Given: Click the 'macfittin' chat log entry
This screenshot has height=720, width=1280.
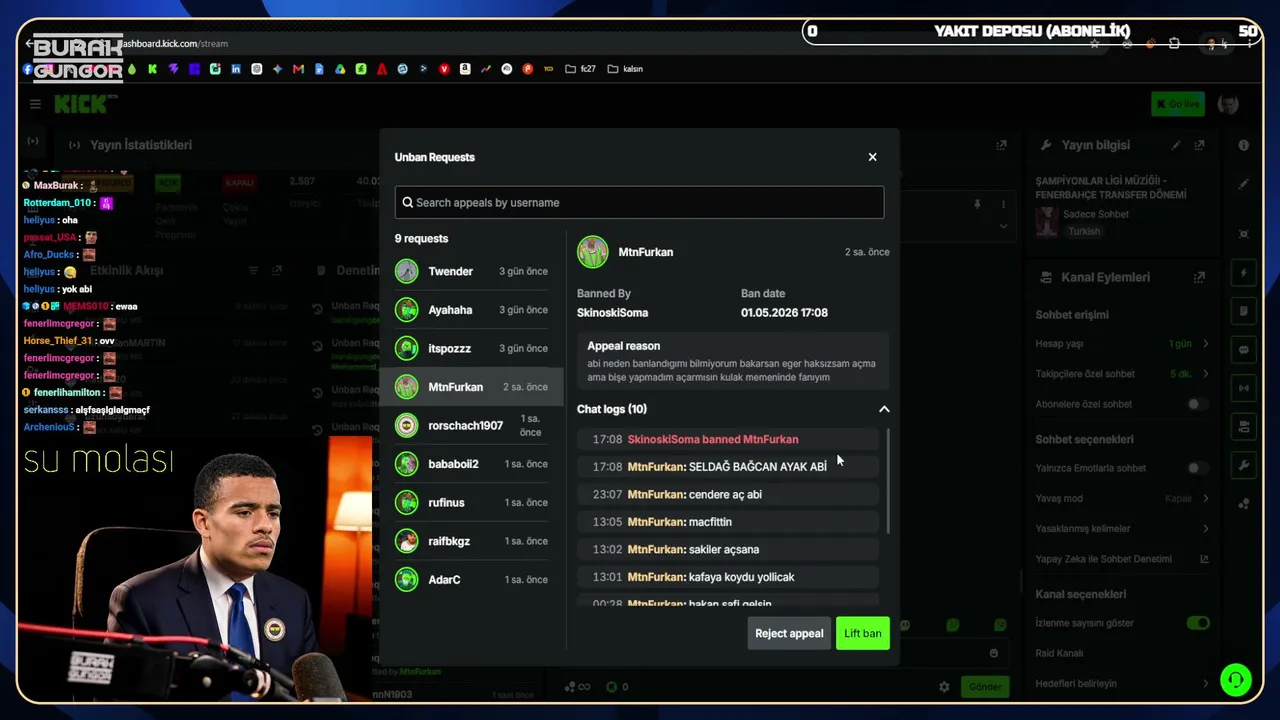Looking at the screenshot, I should coord(728,522).
